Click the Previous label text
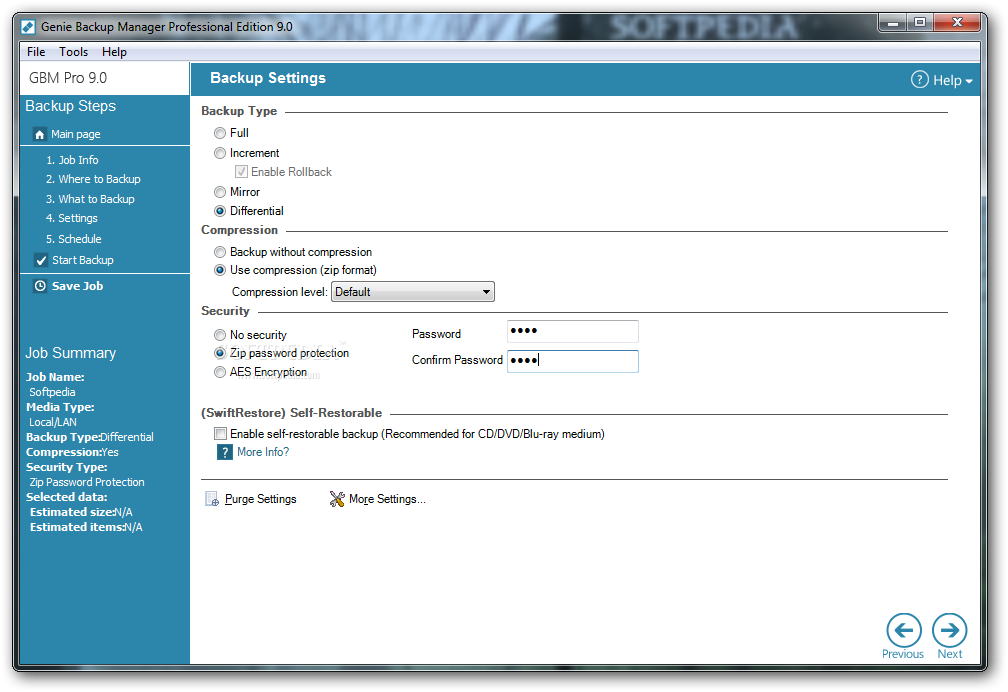 point(903,654)
